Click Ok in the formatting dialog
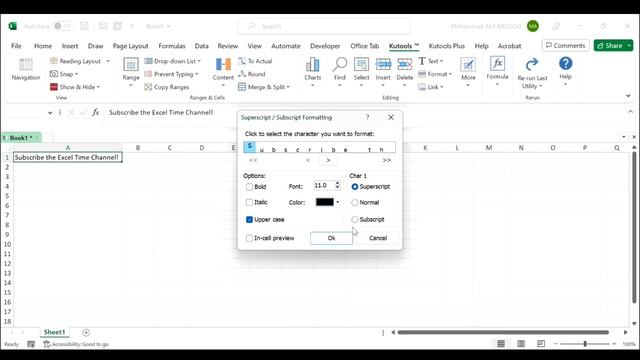The width and height of the screenshot is (640, 360). point(331,238)
